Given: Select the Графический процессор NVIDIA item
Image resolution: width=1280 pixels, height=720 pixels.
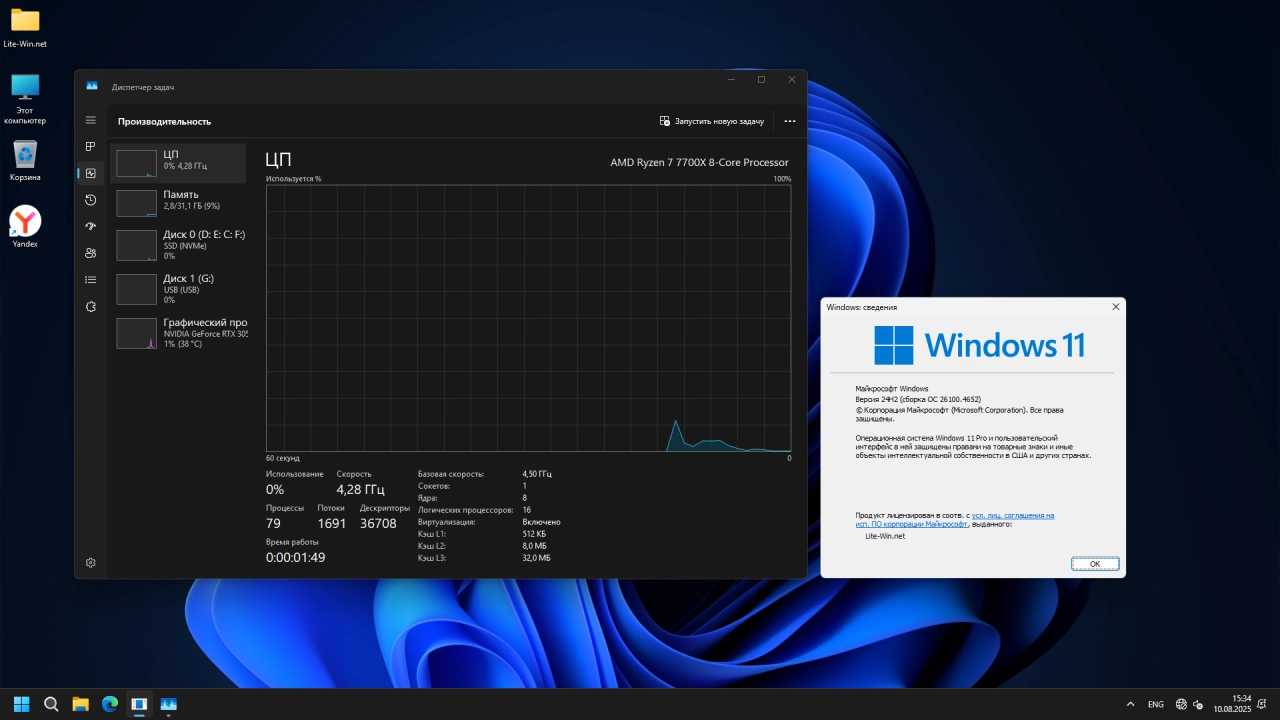Looking at the screenshot, I should 178,333.
